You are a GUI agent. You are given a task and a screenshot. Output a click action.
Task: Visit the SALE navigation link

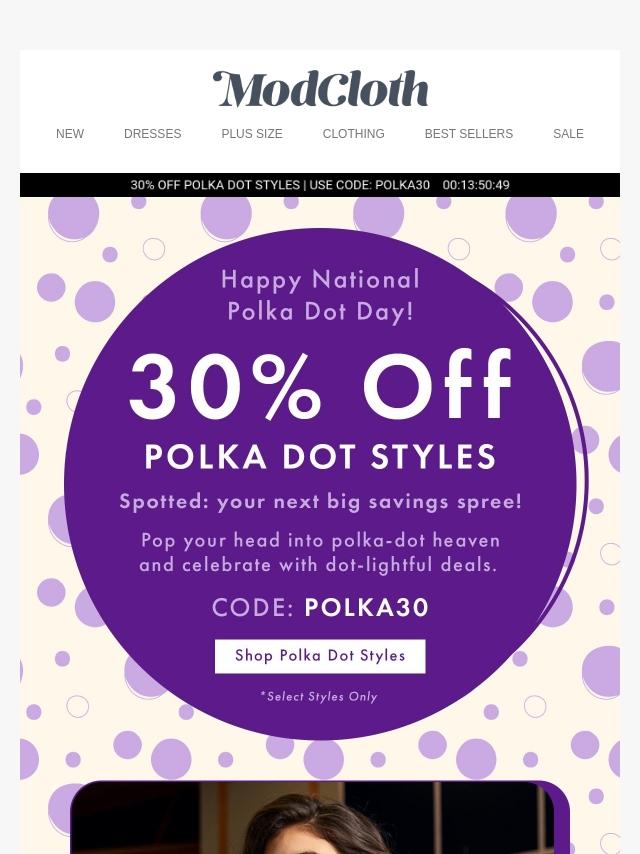[x=568, y=133]
